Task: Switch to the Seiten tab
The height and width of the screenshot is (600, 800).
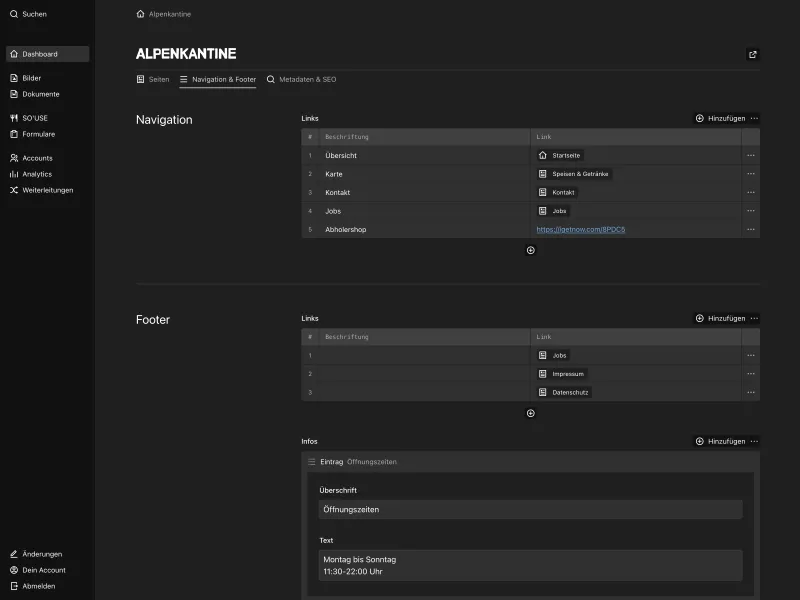Action: pos(156,79)
